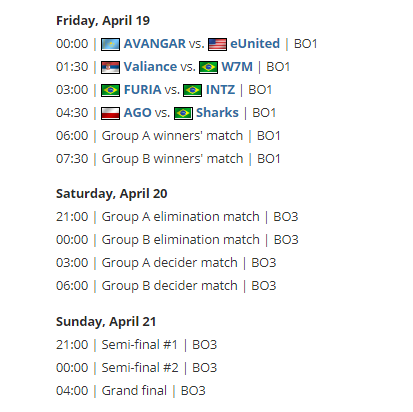
Task: Click the Brazil flag beside Sharks
Action: 183,113
